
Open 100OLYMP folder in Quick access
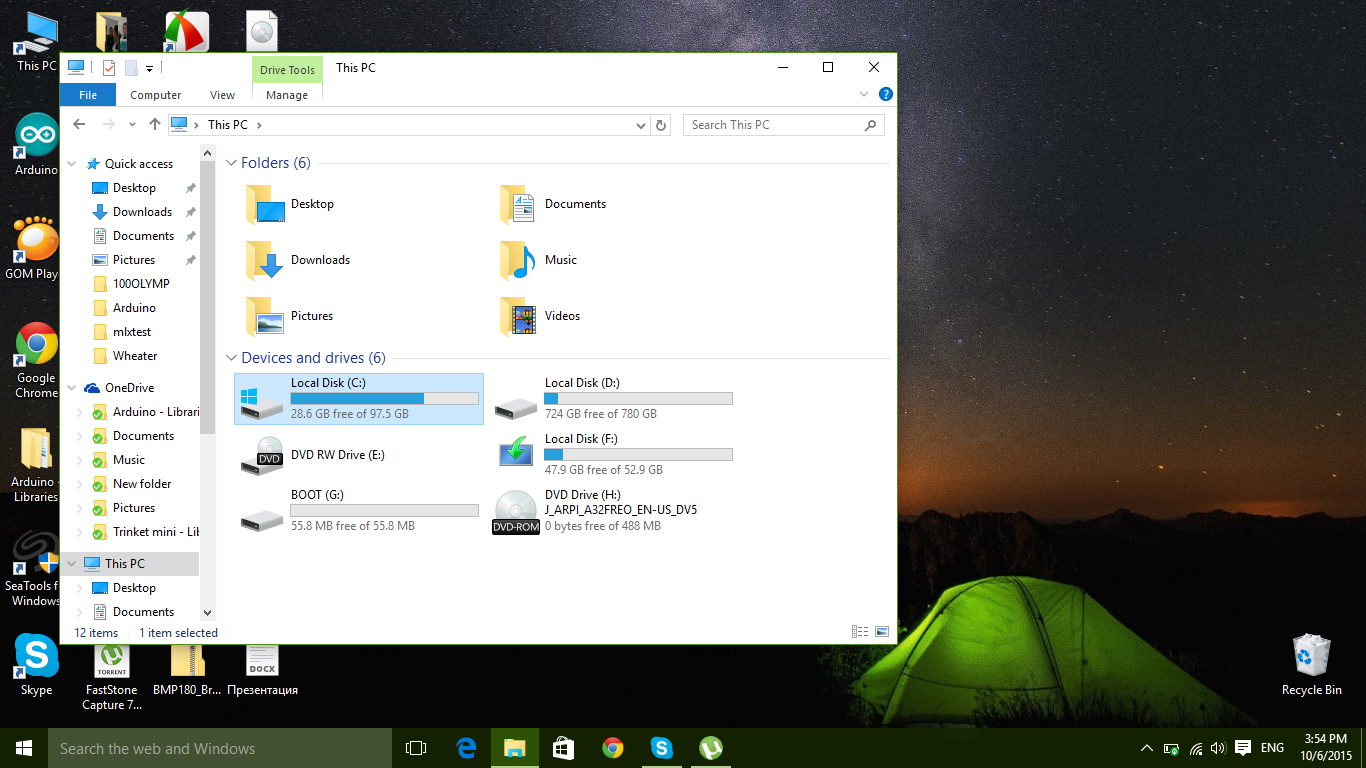(x=133, y=284)
